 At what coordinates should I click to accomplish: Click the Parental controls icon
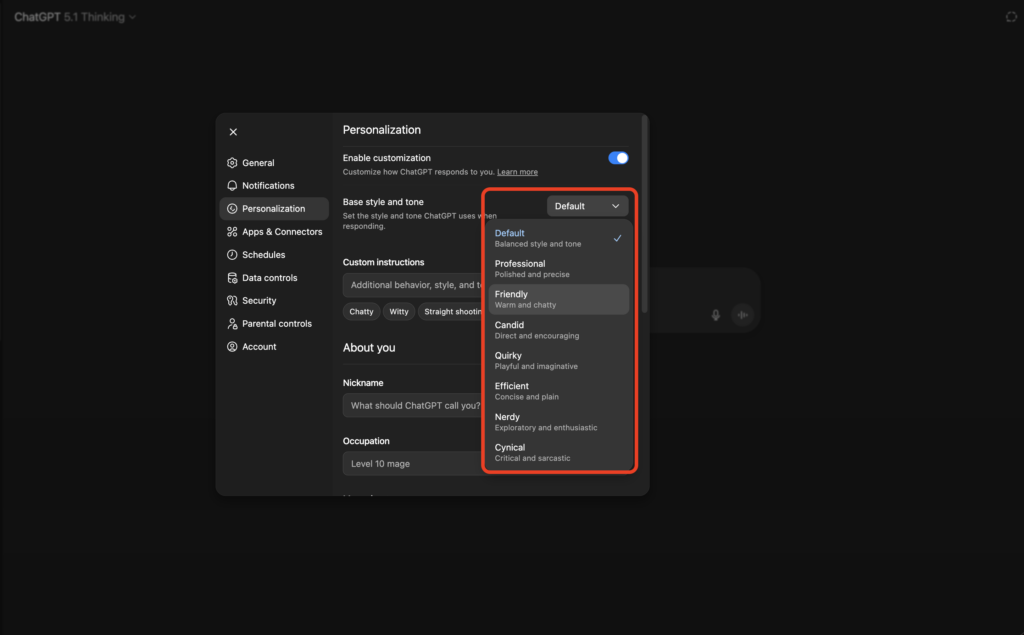click(x=232, y=324)
